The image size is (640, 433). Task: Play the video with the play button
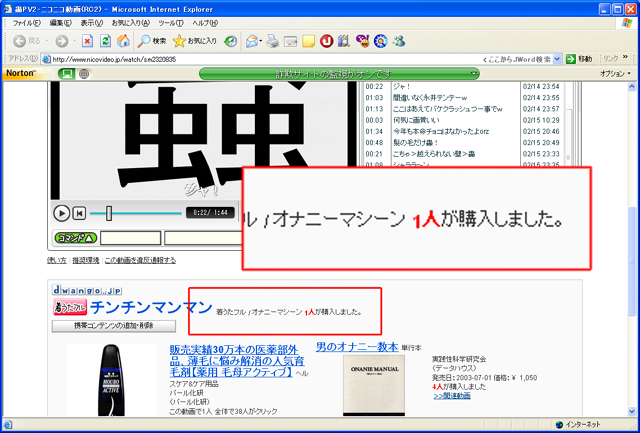click(61, 213)
